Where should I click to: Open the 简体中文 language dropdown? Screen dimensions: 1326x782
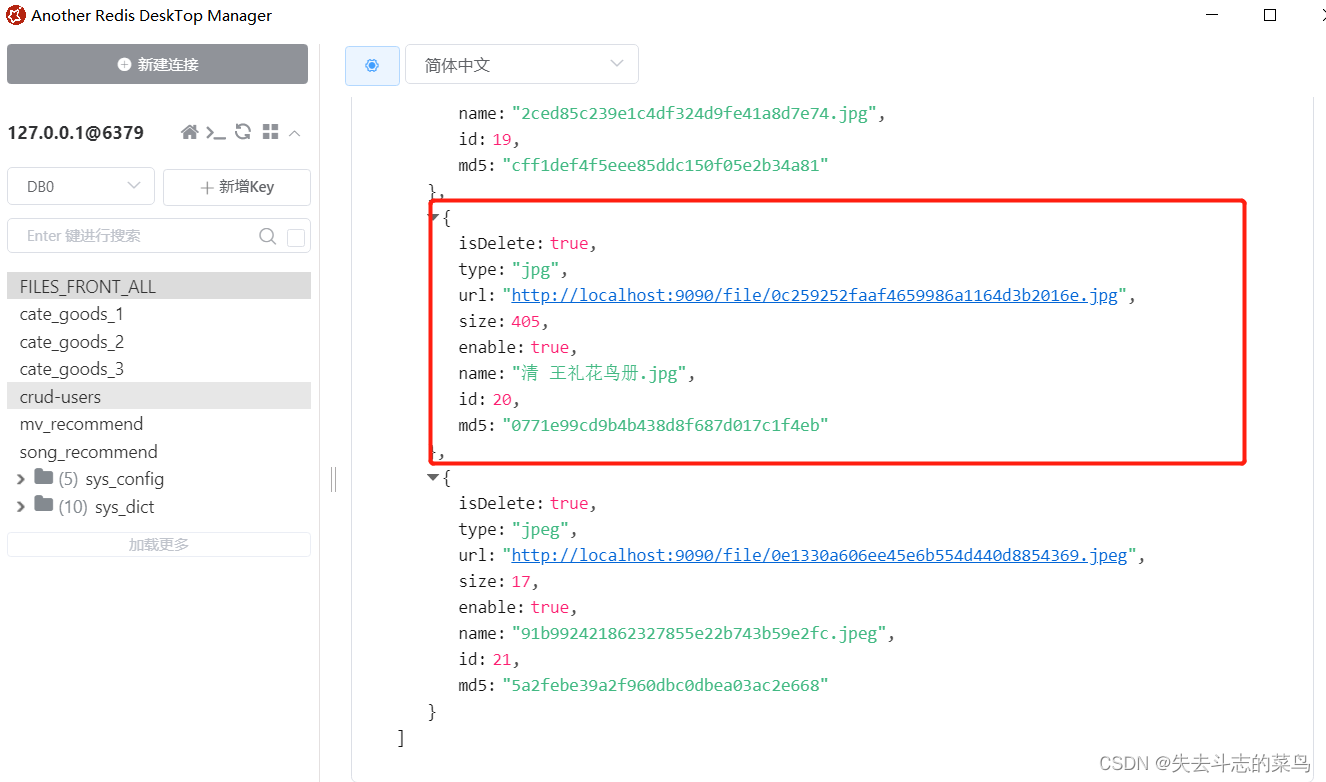click(x=521, y=64)
